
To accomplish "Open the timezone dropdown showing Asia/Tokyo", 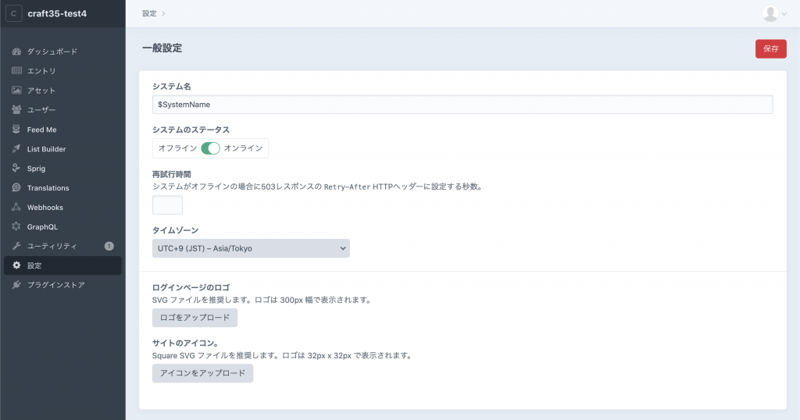I will coord(251,248).
